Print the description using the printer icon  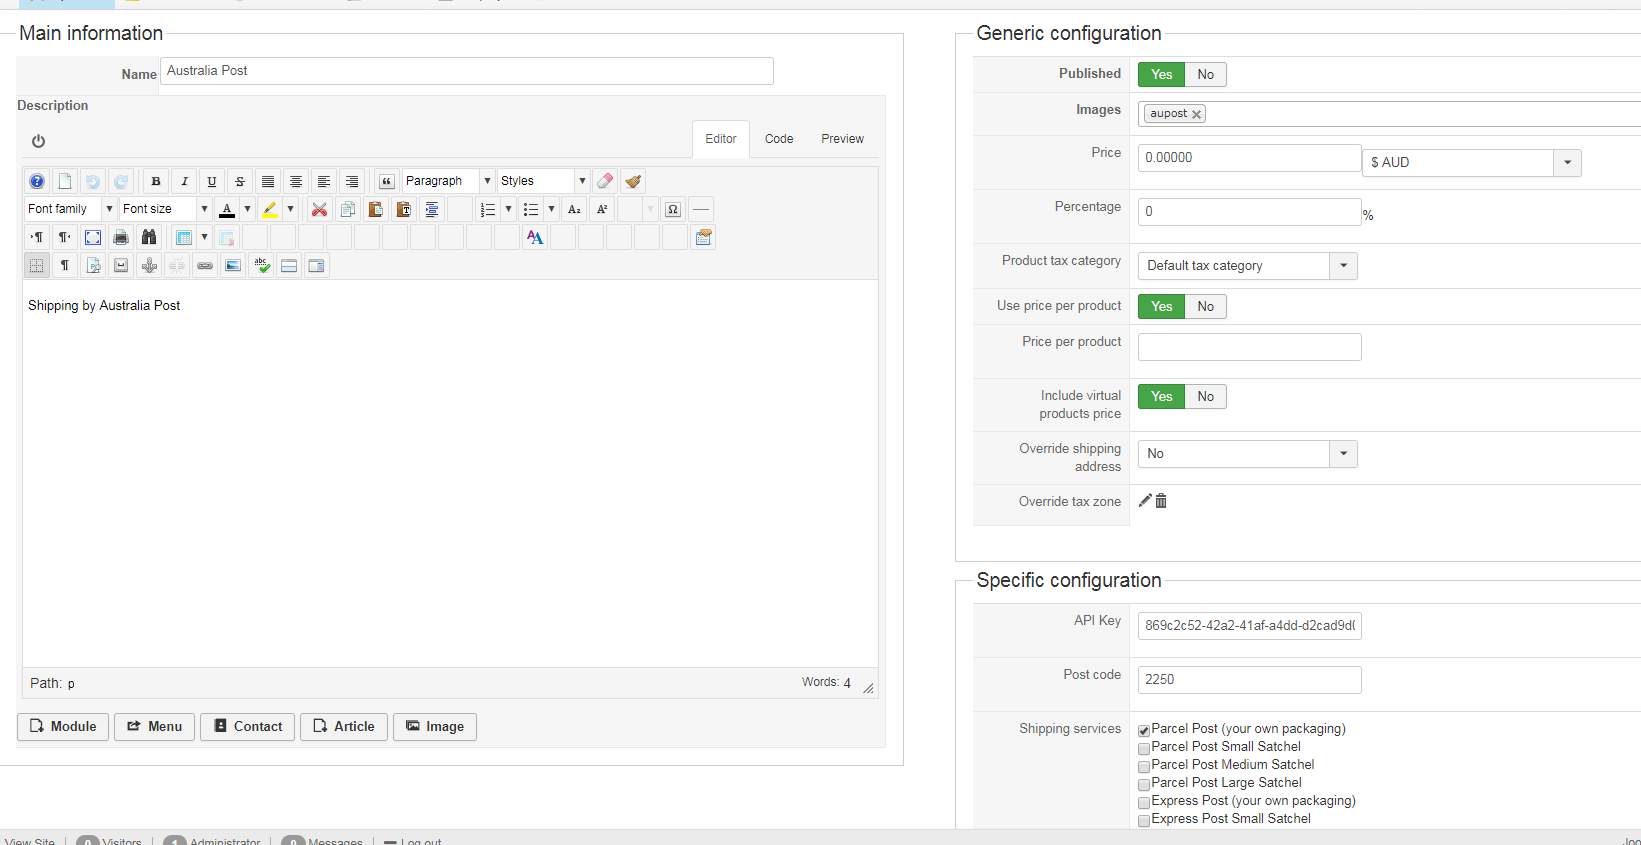[121, 237]
